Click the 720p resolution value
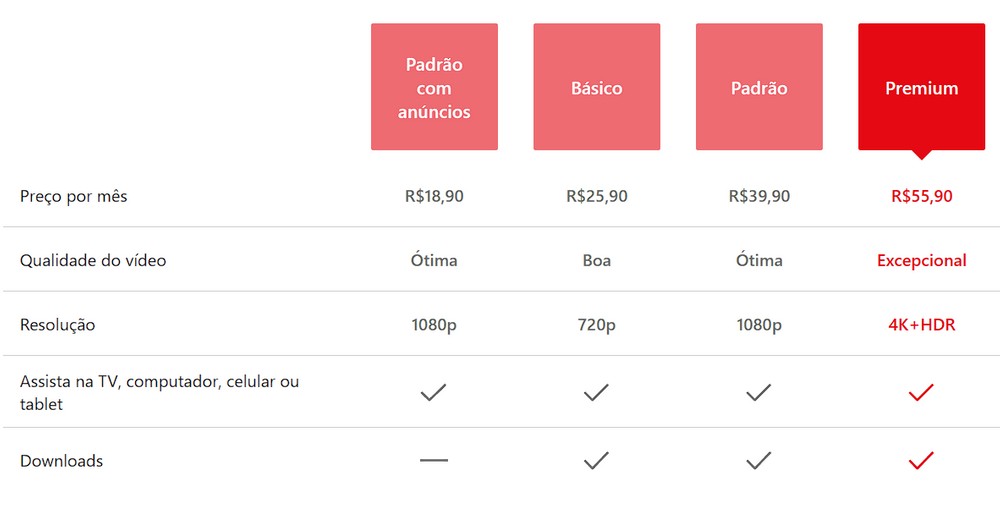 (596, 325)
